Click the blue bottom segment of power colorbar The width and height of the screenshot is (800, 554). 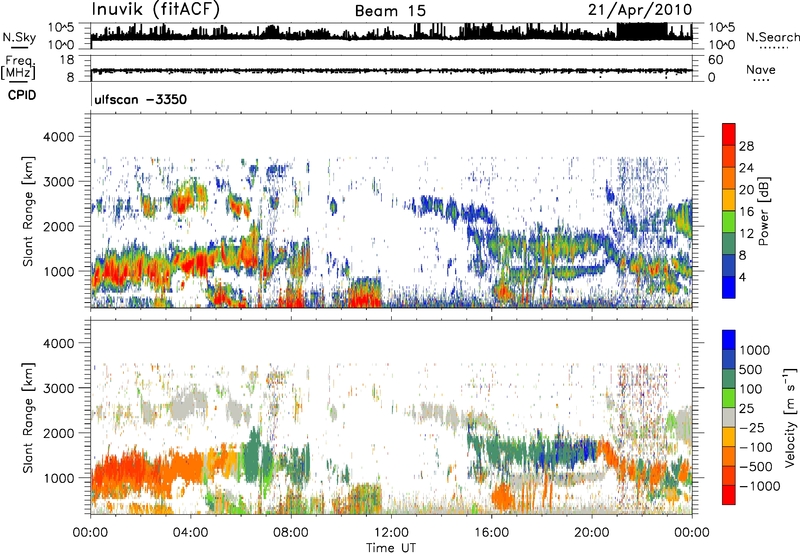tap(729, 287)
